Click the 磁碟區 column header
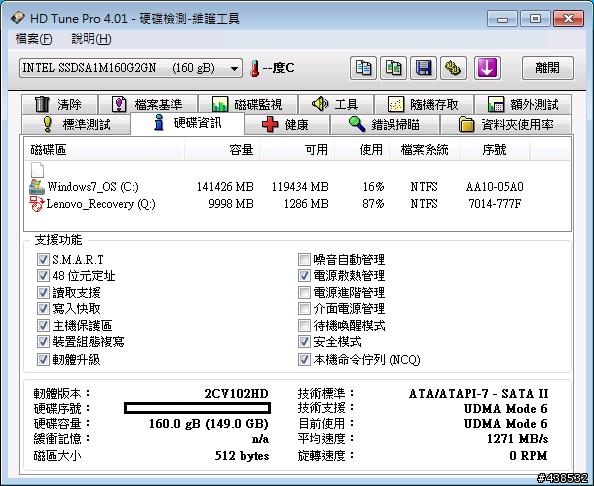The width and height of the screenshot is (594, 486). pyautogui.click(x=104, y=150)
